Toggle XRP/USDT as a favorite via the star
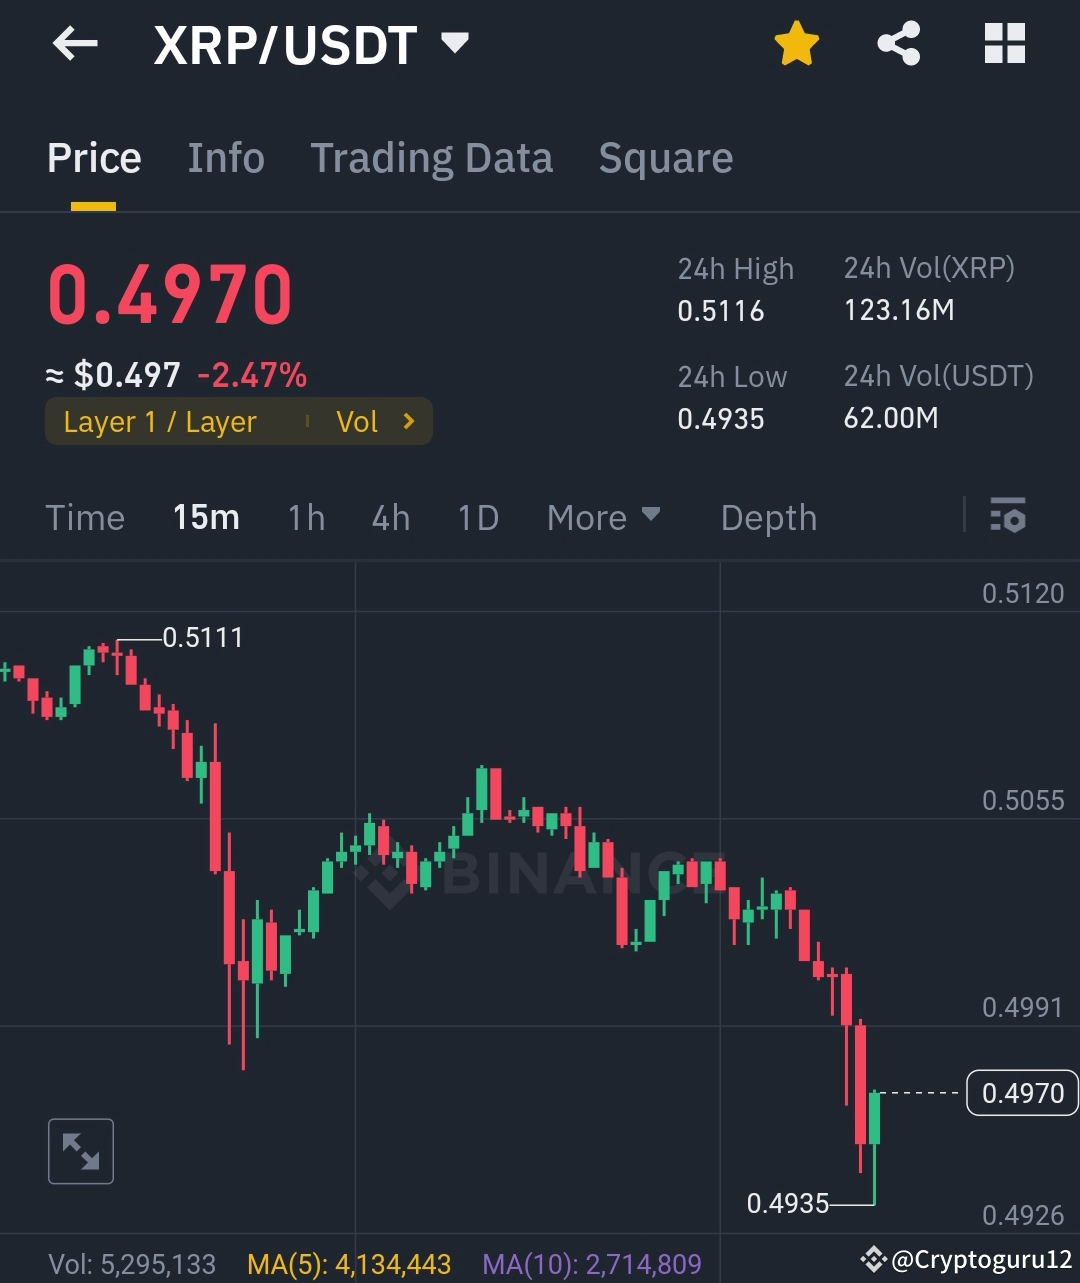Screen dimensions: 1080x1283 click(x=796, y=43)
